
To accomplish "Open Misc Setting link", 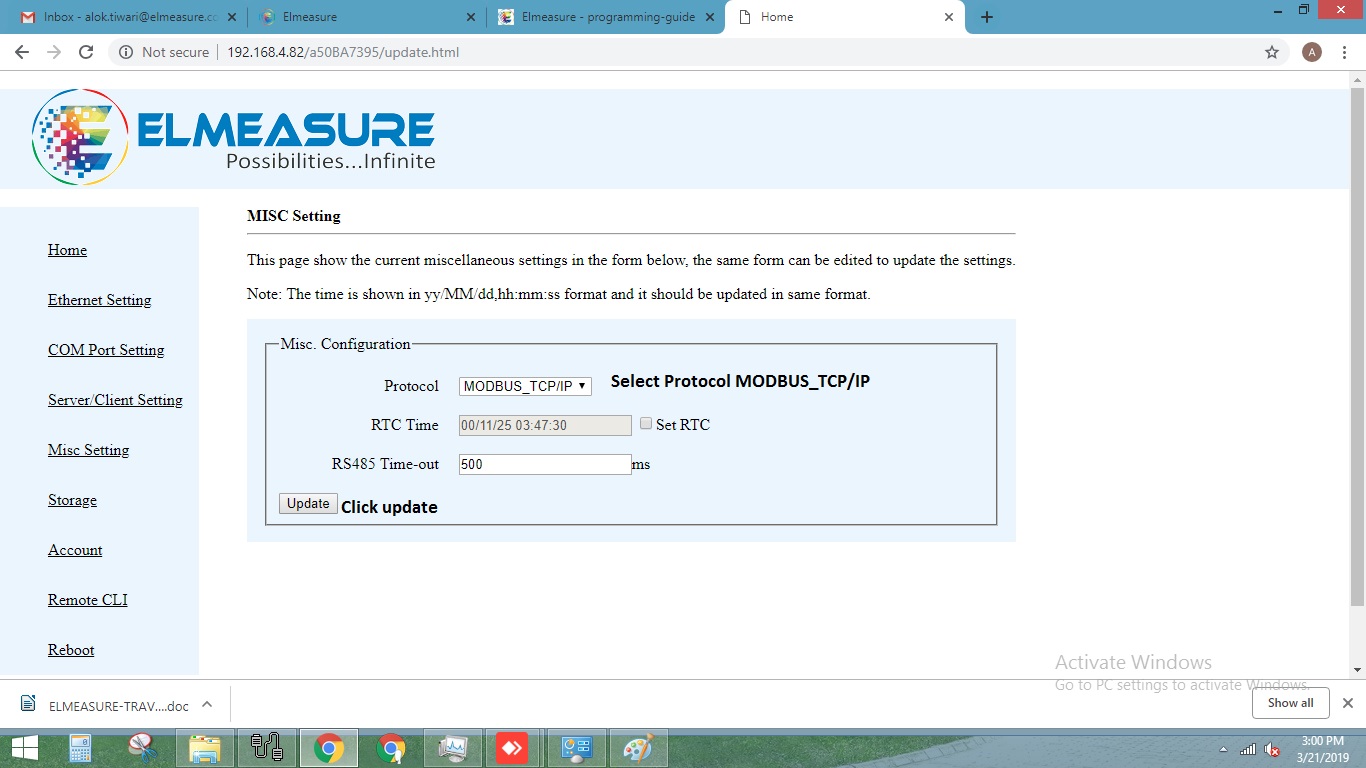I will 88,450.
